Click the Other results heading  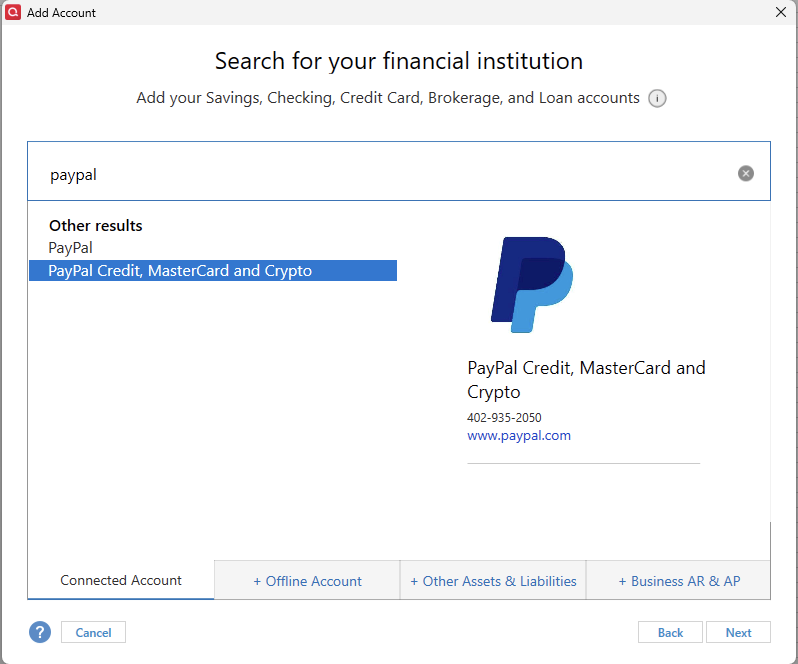pyautogui.click(x=96, y=225)
